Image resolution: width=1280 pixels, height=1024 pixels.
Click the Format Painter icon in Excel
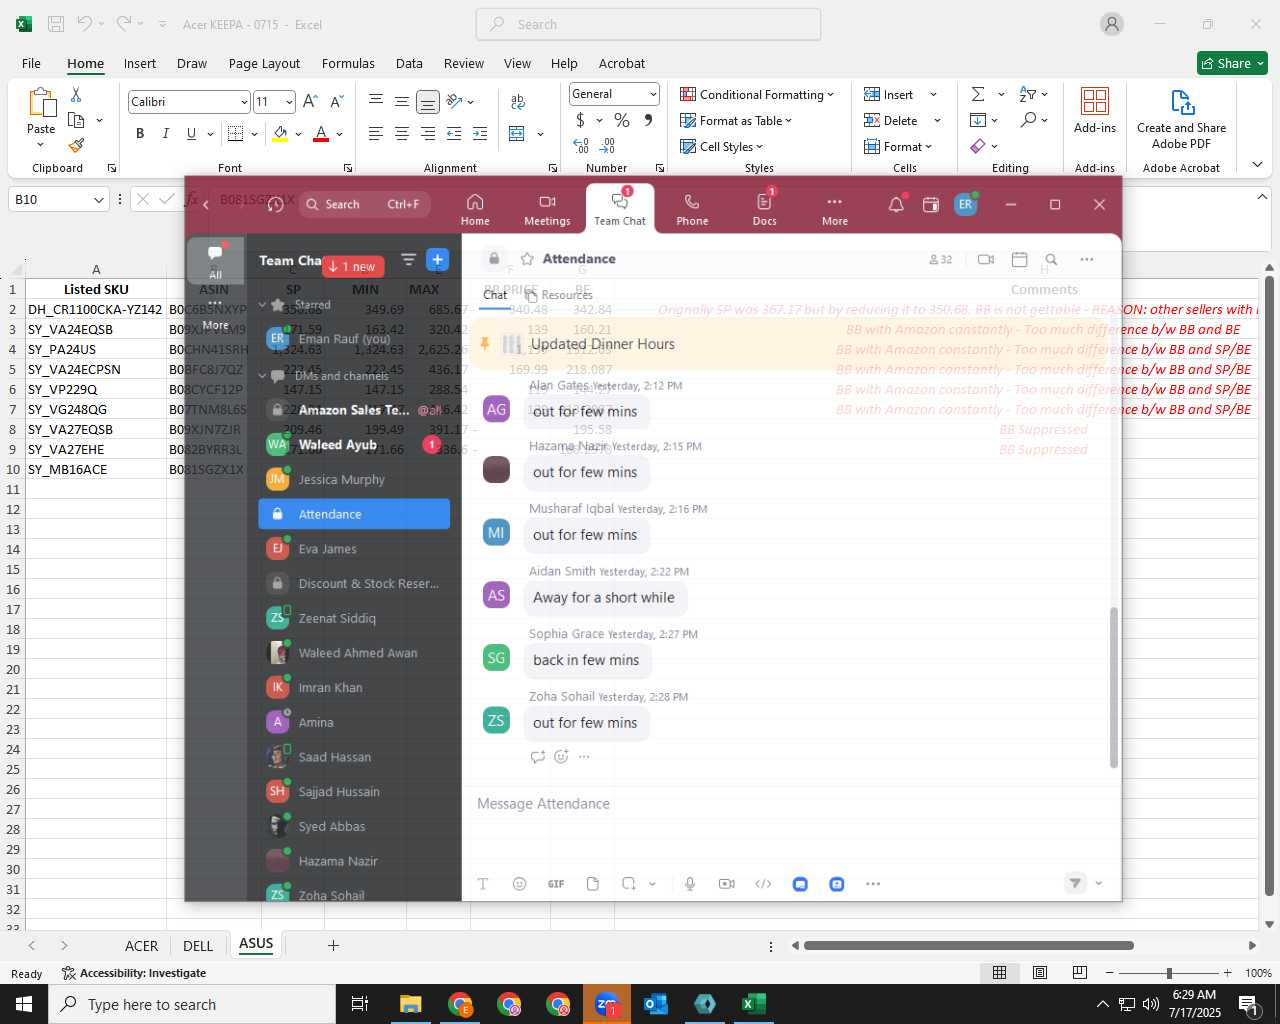pos(76,145)
